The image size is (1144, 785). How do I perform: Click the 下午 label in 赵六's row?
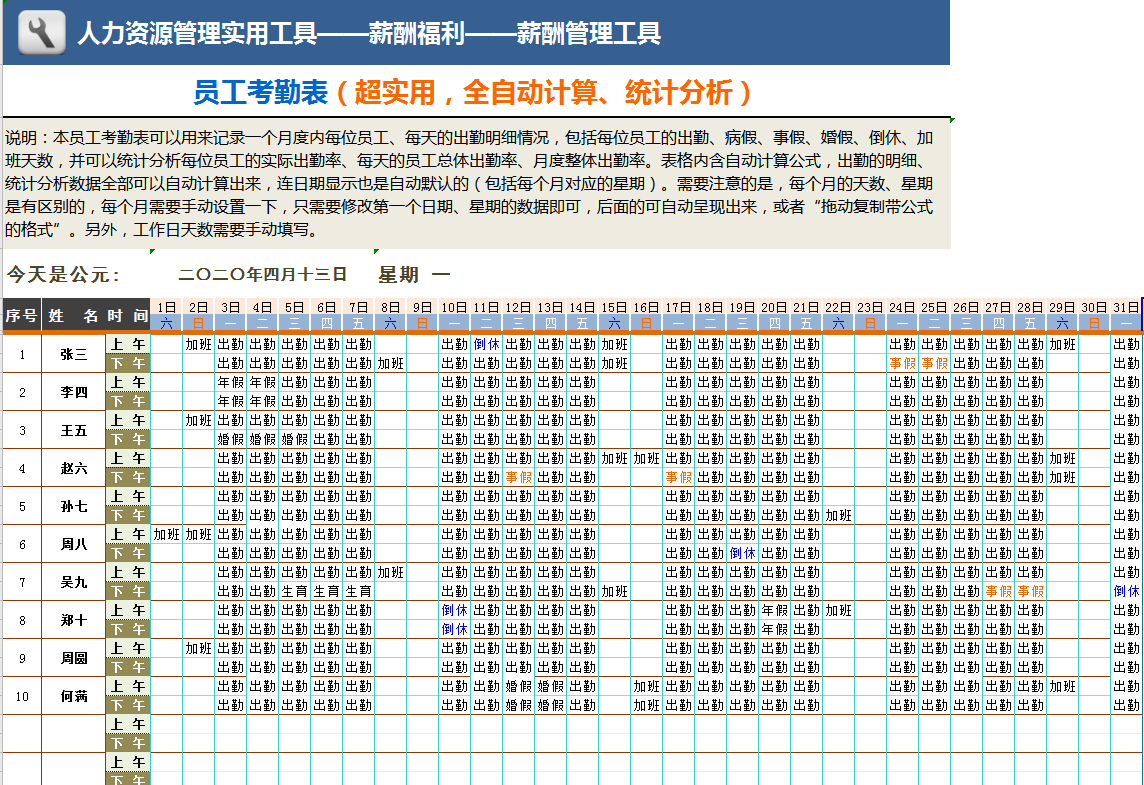[x=128, y=477]
